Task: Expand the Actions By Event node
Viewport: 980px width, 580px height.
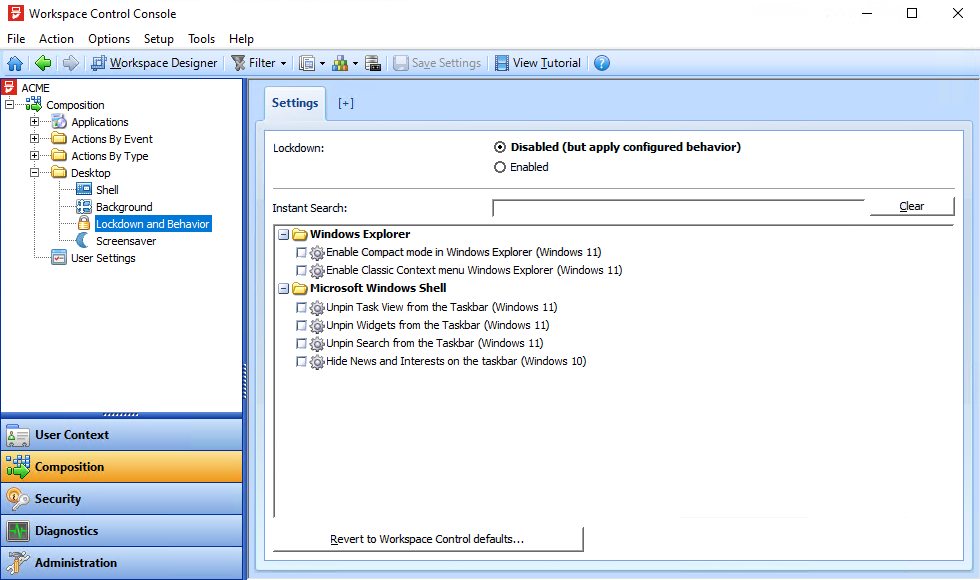Action: pos(34,138)
